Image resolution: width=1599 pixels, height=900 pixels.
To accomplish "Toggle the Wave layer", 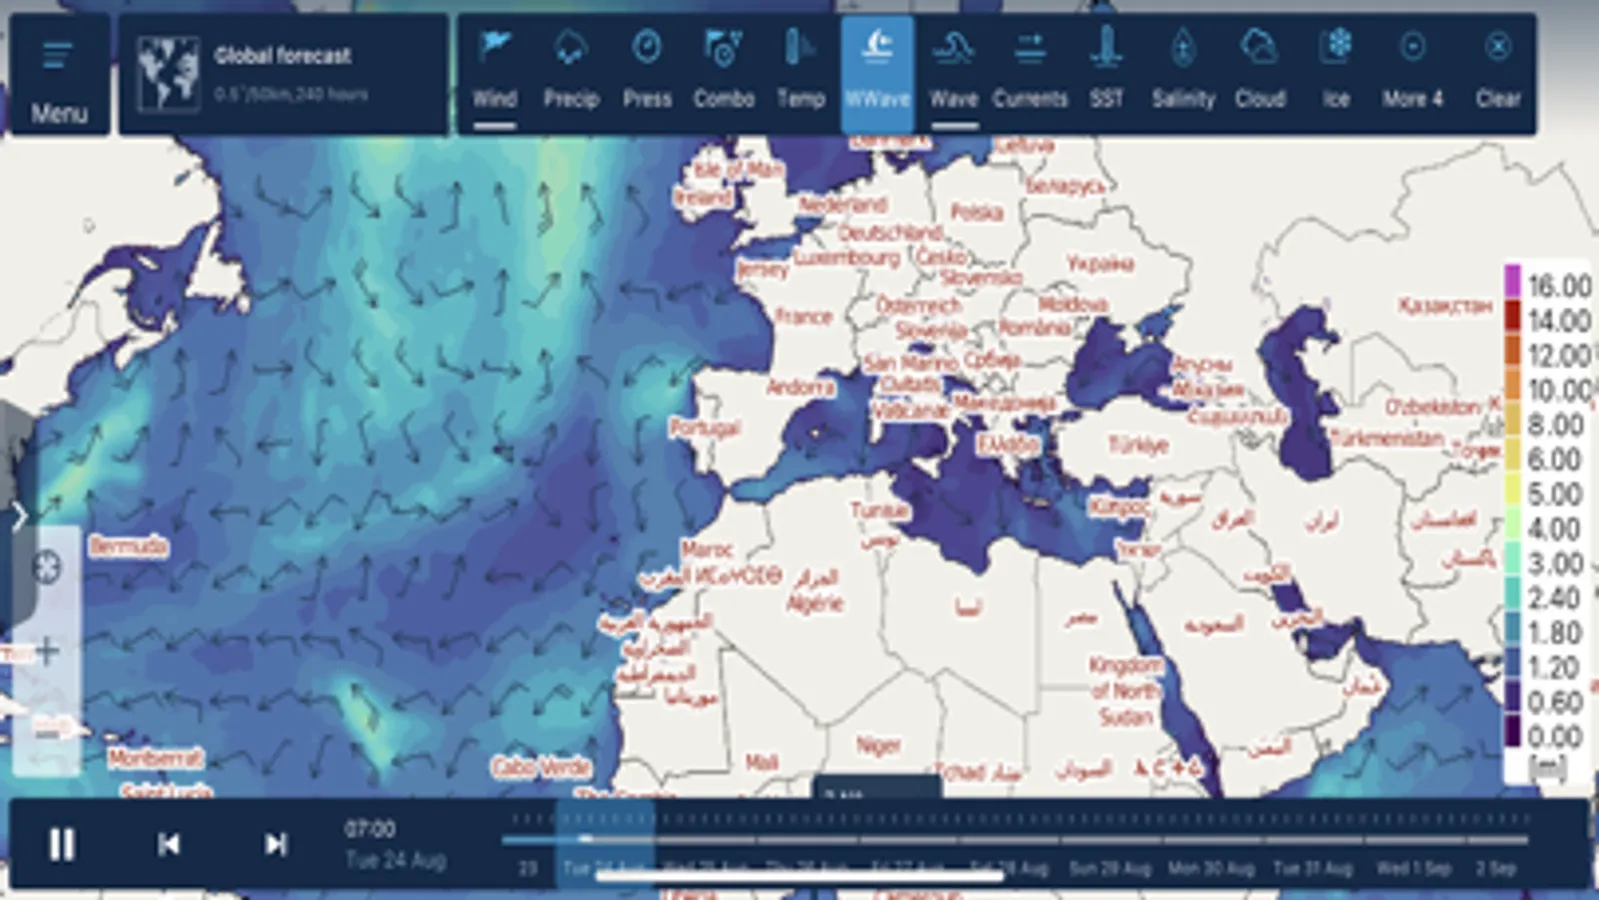I will coord(954,75).
